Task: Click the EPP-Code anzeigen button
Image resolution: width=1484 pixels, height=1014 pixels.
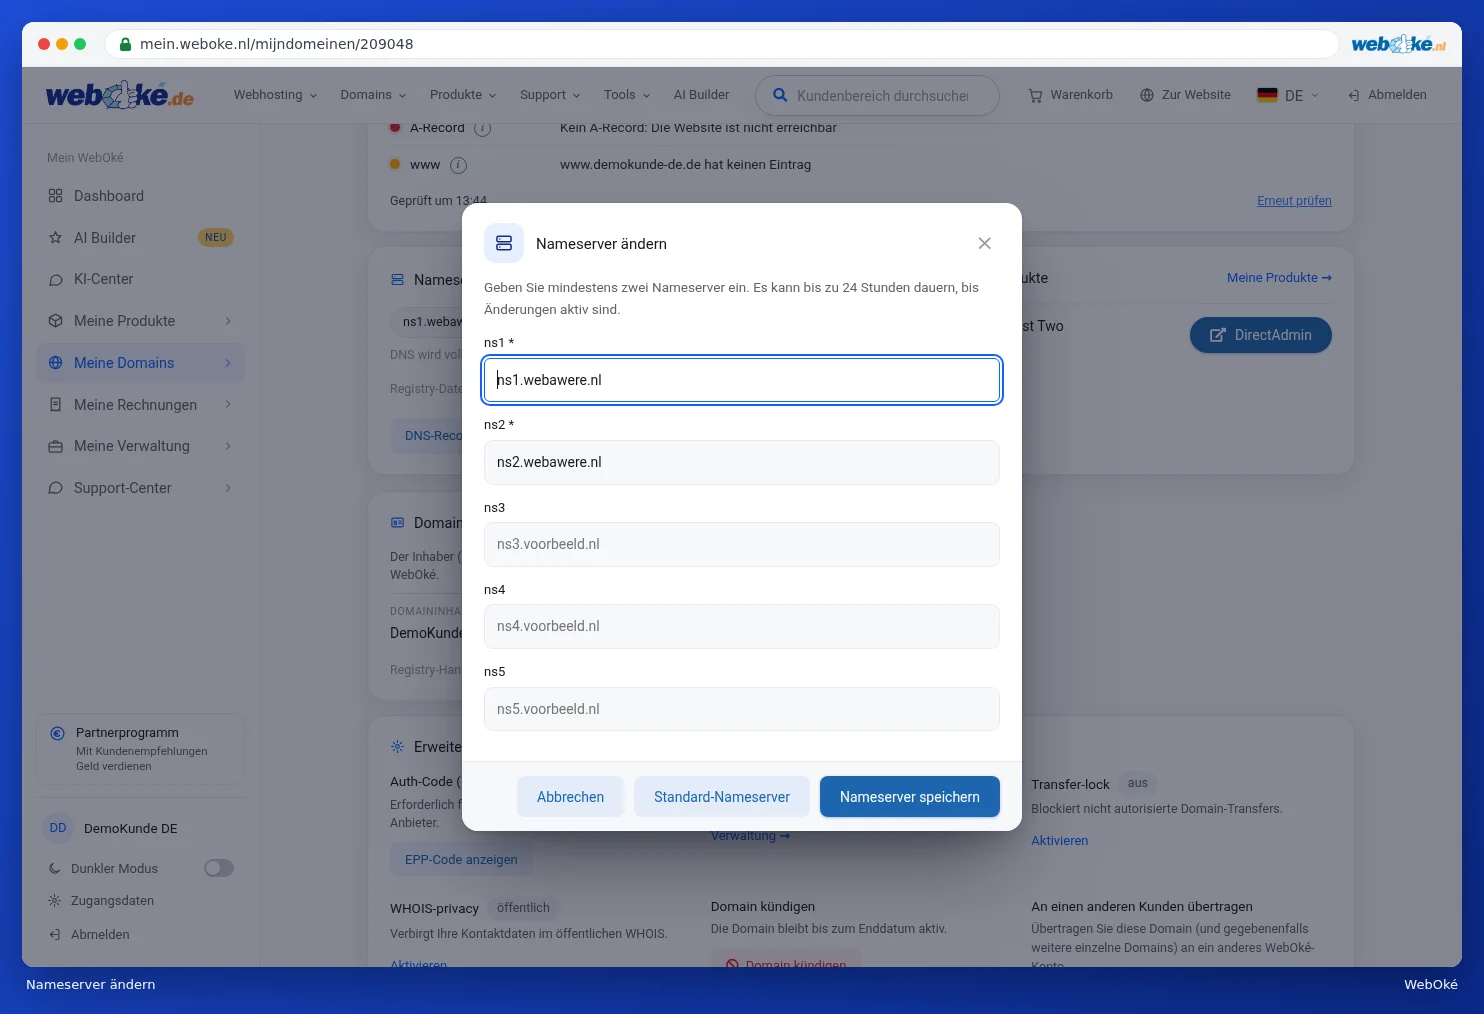Action: pyautogui.click(x=461, y=860)
